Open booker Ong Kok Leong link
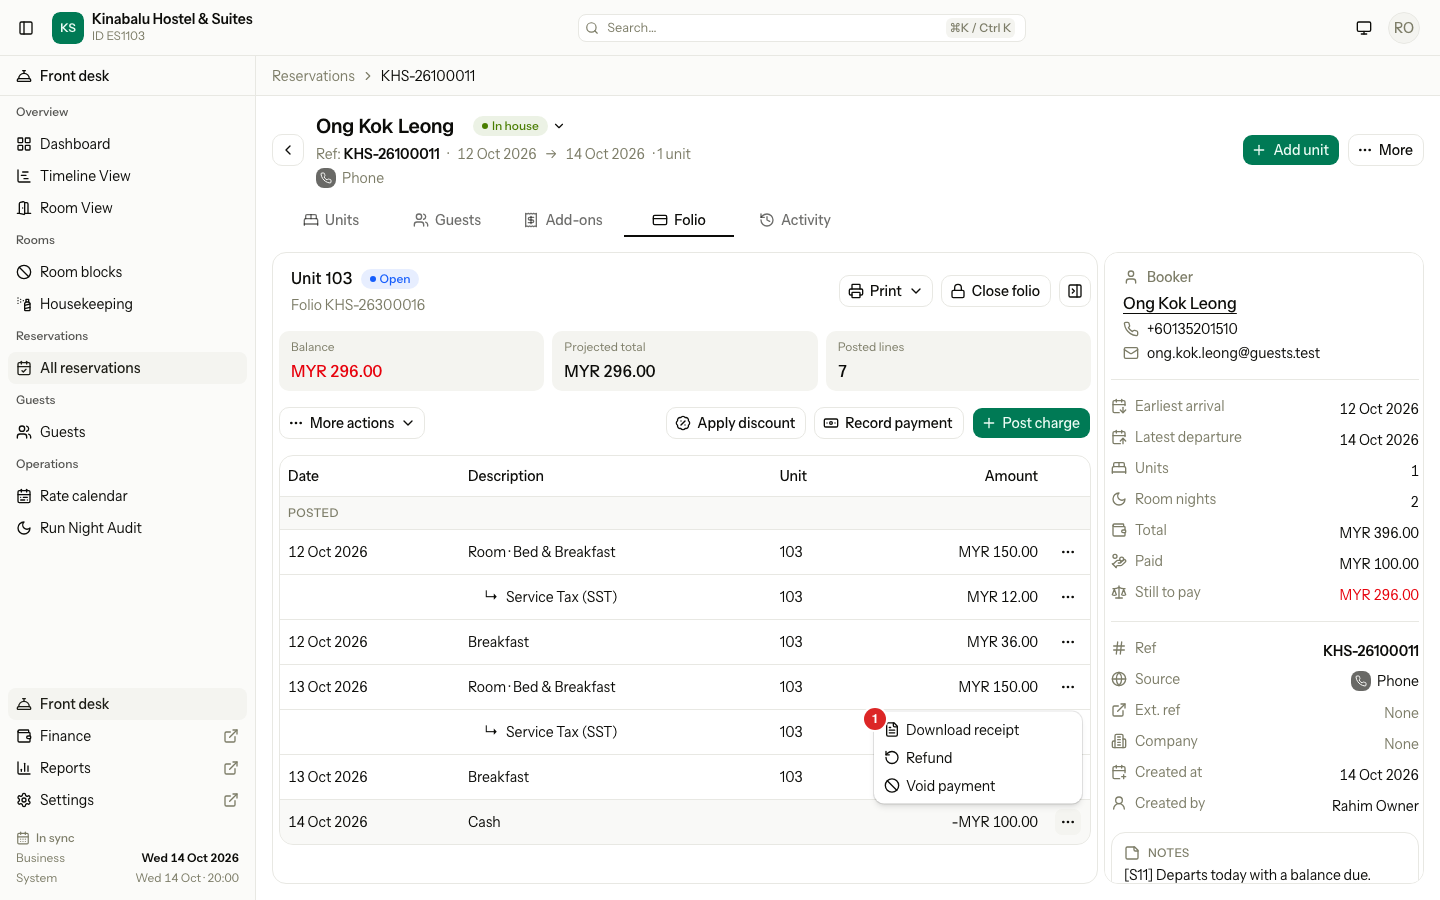Screen dimensions: 1440x900 tap(1180, 303)
